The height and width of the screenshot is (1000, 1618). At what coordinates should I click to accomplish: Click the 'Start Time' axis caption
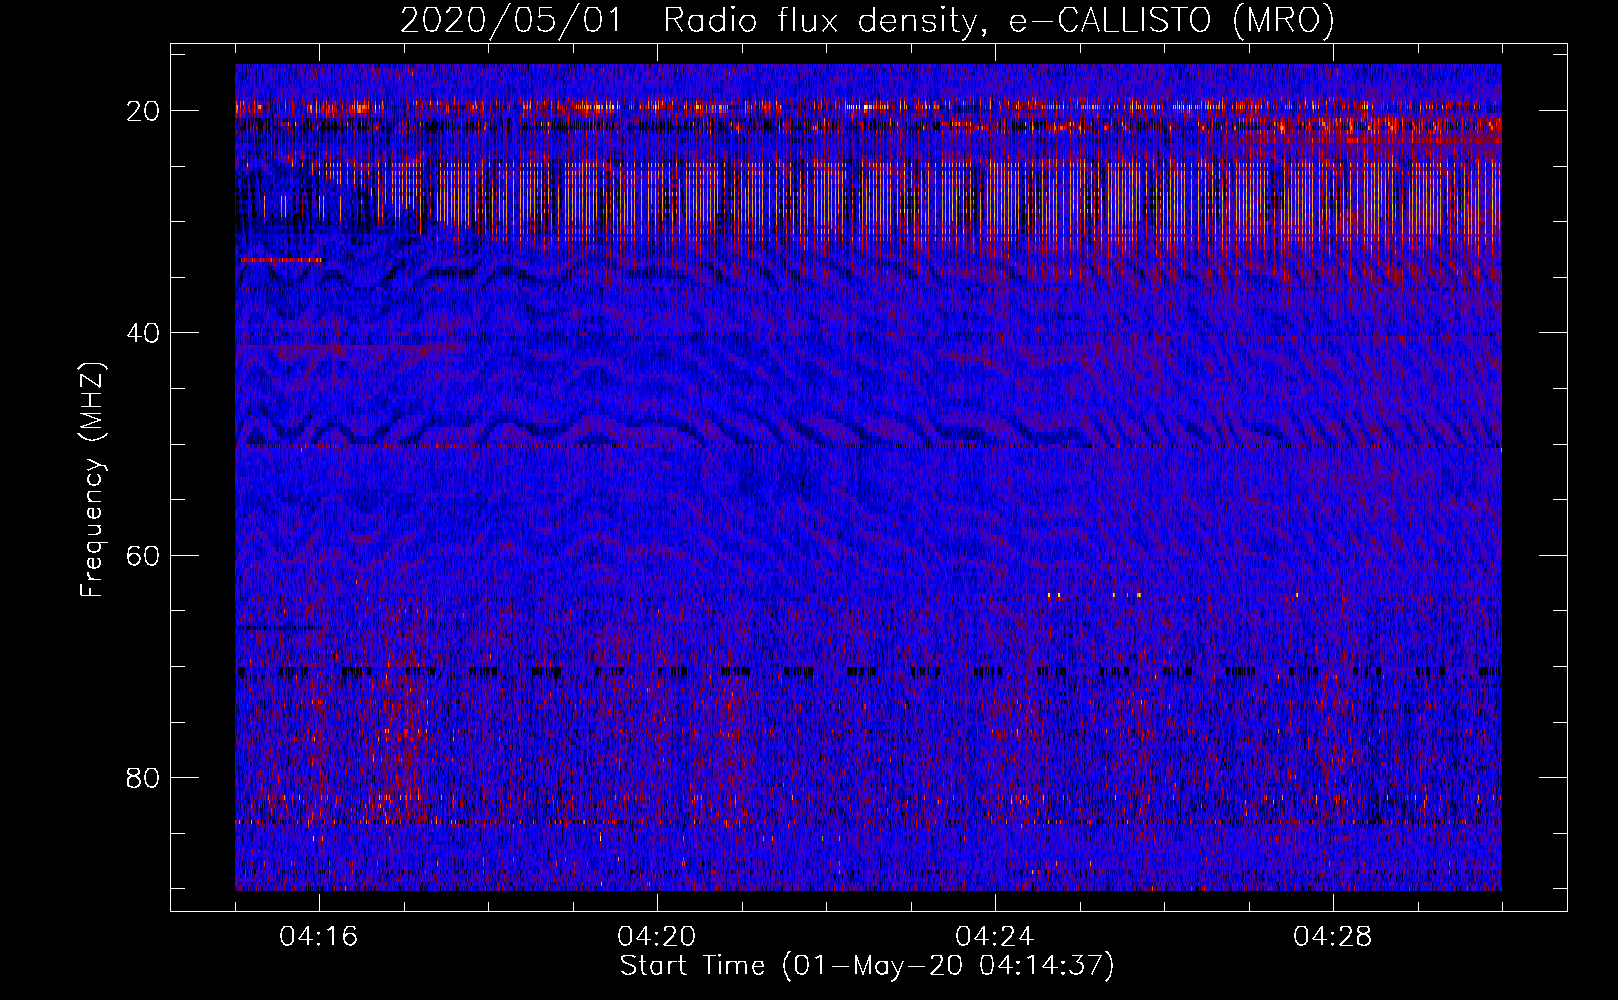(867, 966)
